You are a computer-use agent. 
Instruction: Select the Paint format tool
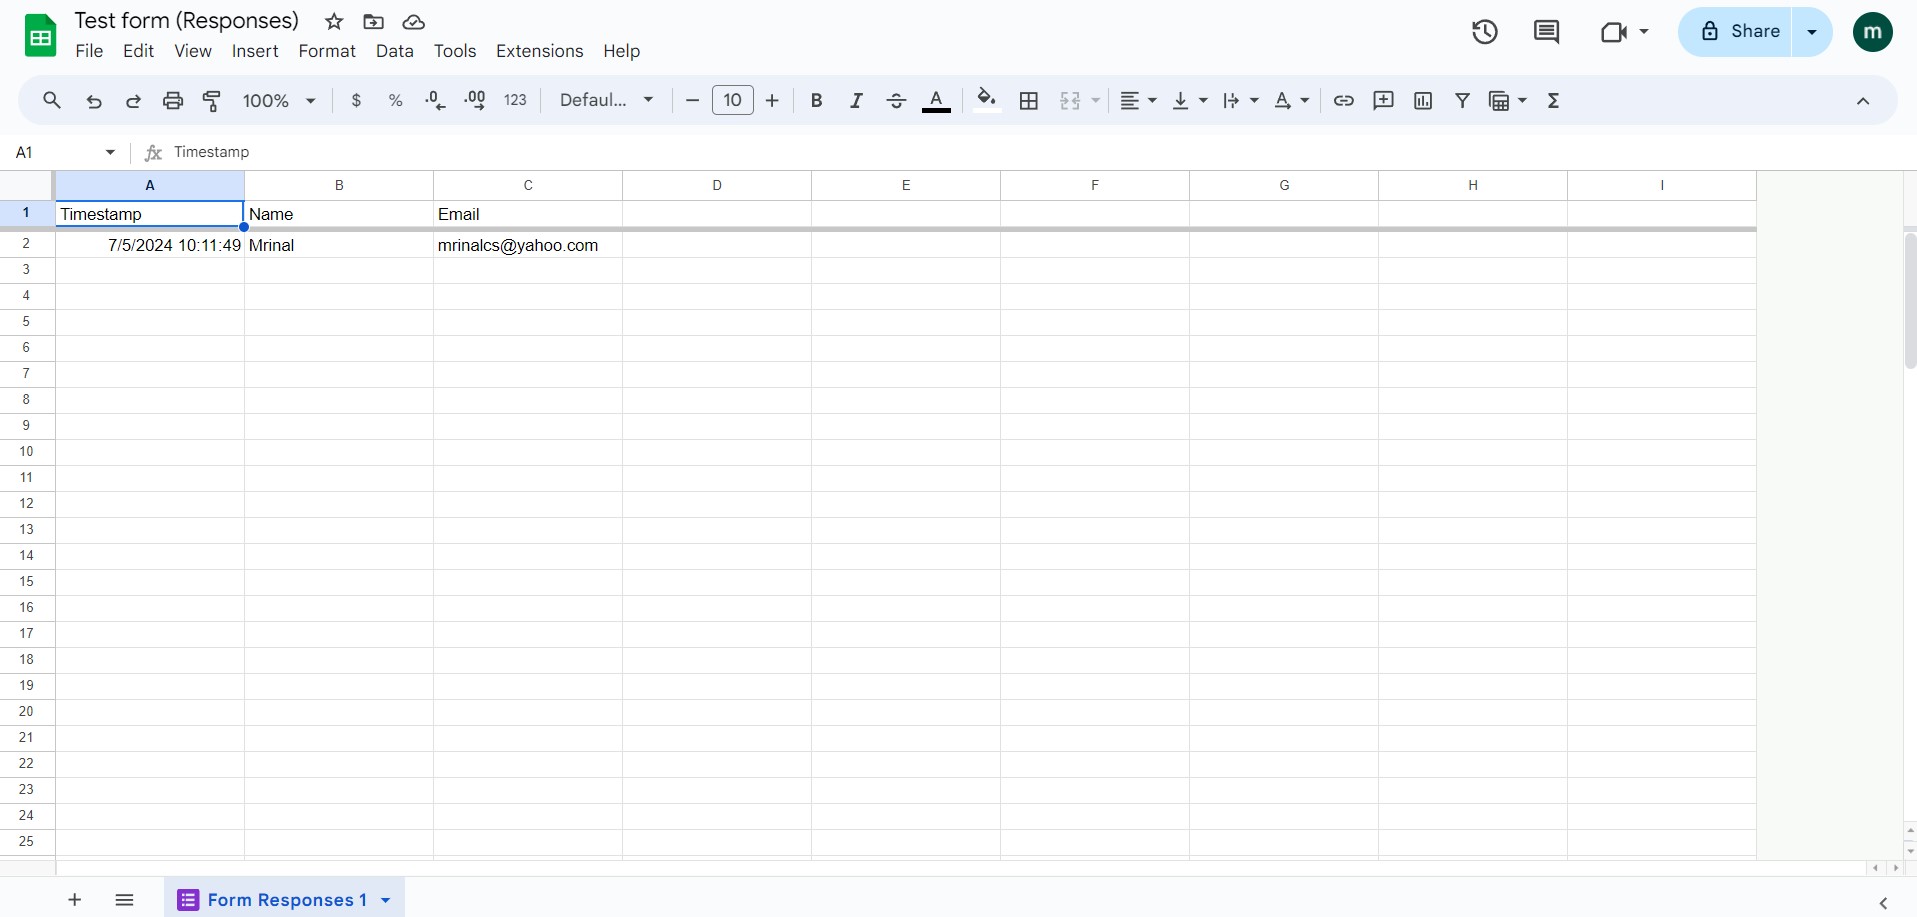point(211,100)
